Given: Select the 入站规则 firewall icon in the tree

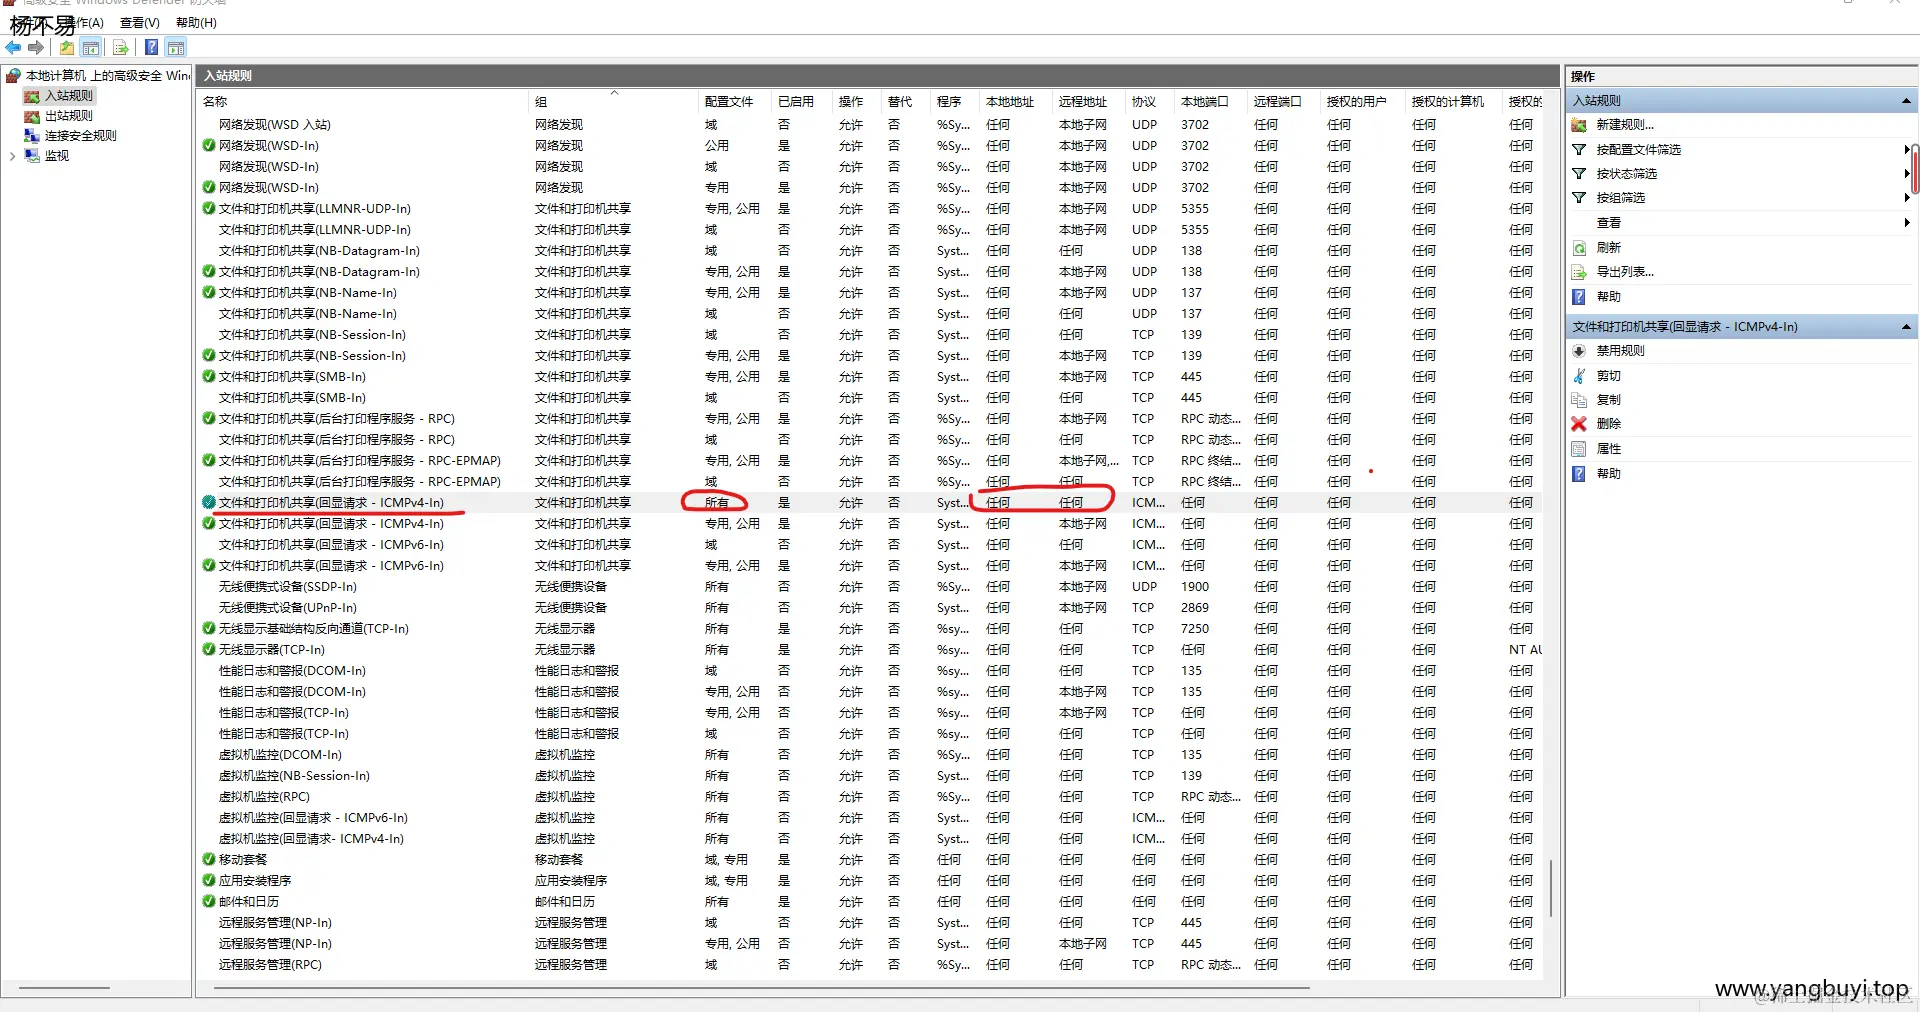Looking at the screenshot, I should pyautogui.click(x=32, y=96).
